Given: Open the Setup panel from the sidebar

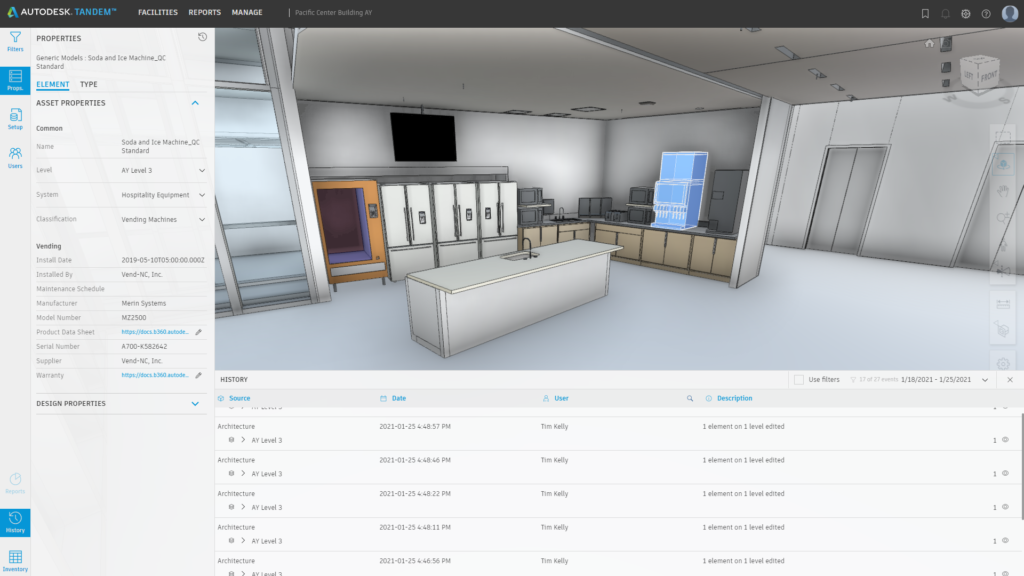Looking at the screenshot, I should (x=14, y=119).
